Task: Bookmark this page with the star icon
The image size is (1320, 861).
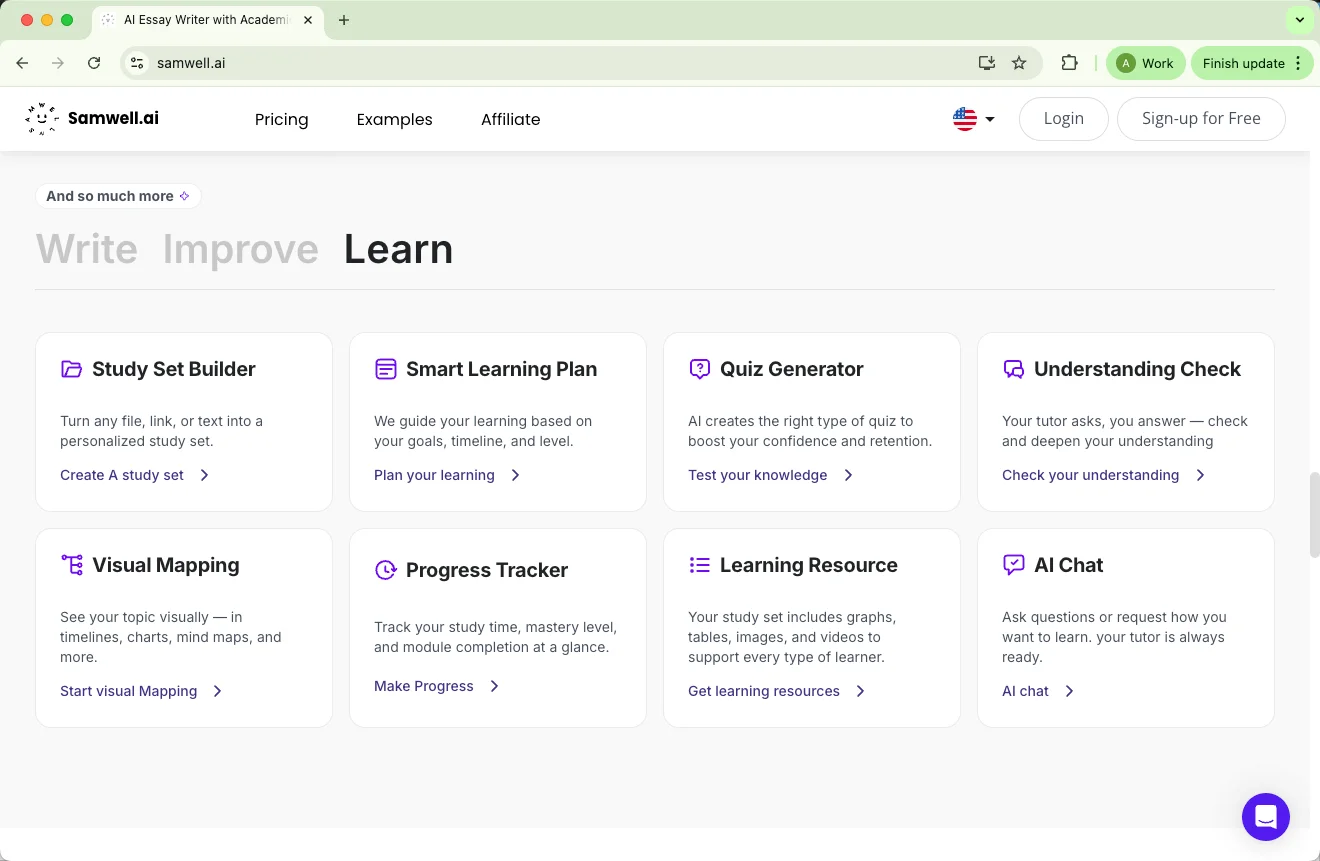Action: pyautogui.click(x=1019, y=63)
